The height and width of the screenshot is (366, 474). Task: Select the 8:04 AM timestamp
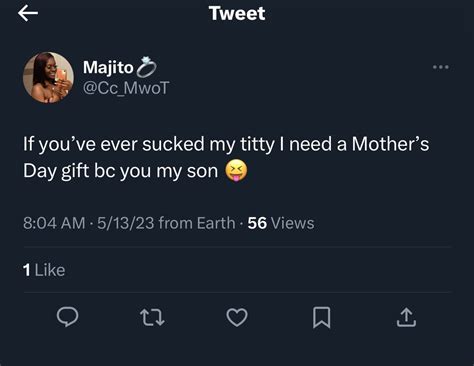[54, 223]
